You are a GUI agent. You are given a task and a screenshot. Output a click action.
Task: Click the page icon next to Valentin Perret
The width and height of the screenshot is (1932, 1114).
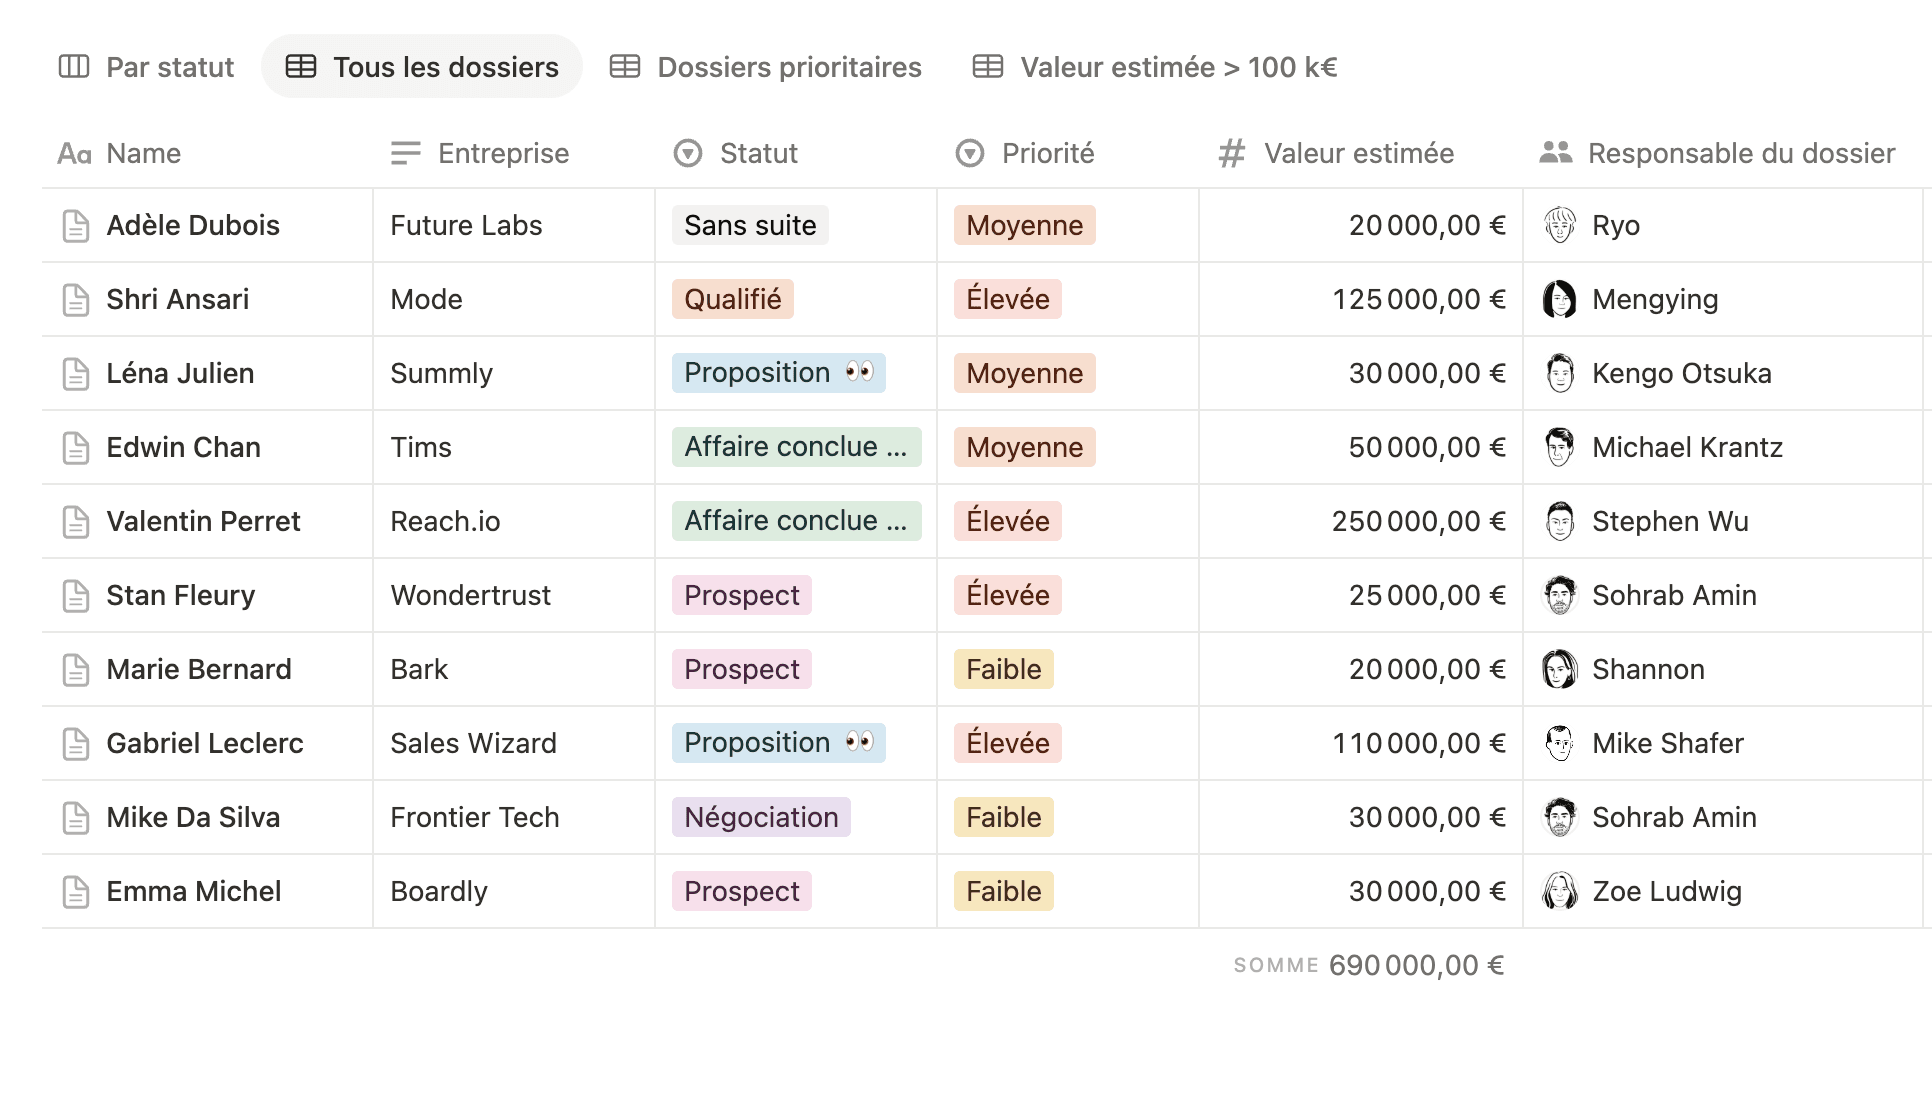[76, 522]
